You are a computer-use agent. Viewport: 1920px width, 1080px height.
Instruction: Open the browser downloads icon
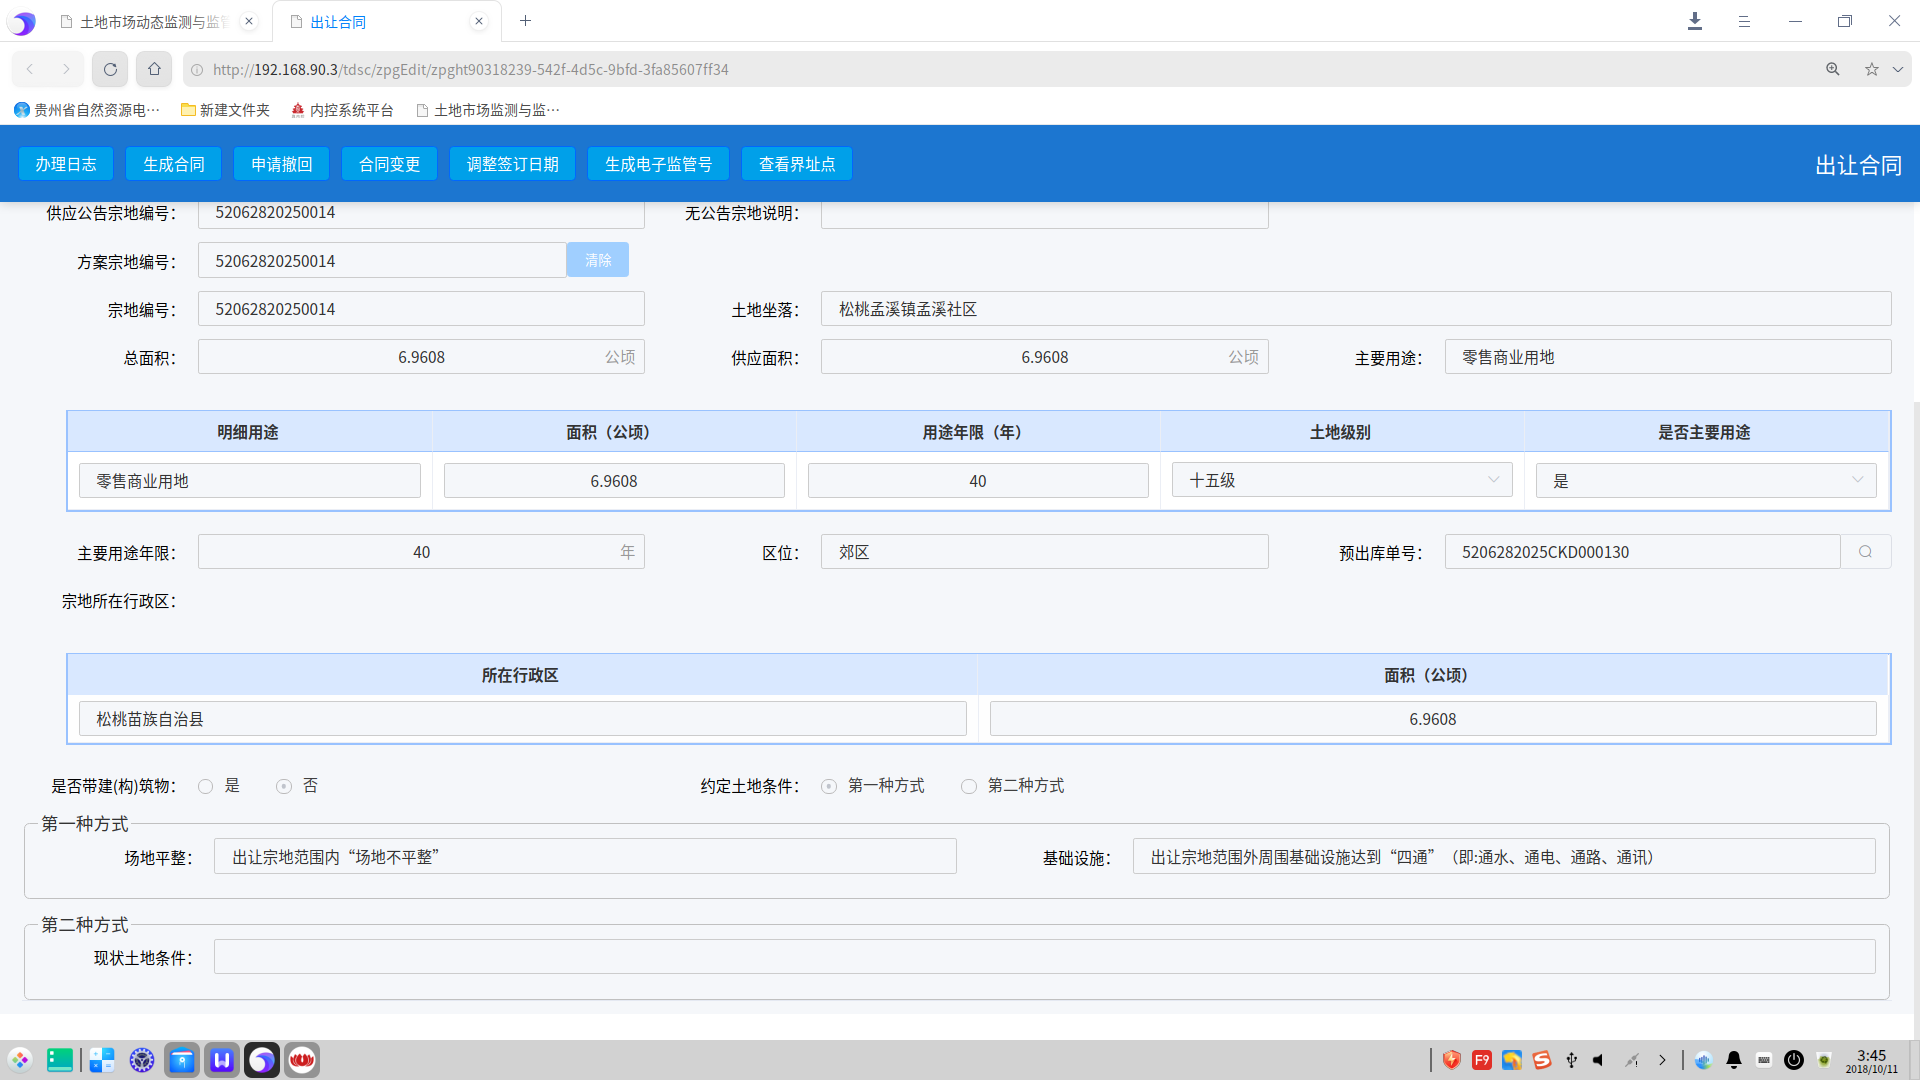coord(1695,21)
